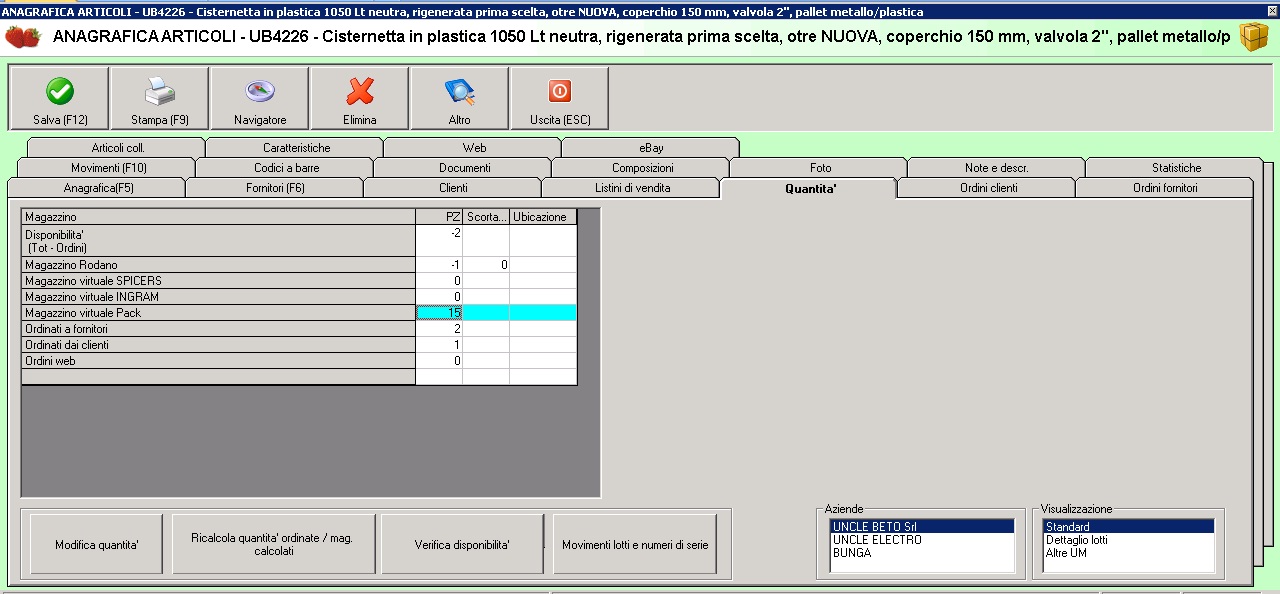The height and width of the screenshot is (594, 1280).
Task: Select the Magazzino virtuale INGRAM row
Action: click(x=299, y=297)
